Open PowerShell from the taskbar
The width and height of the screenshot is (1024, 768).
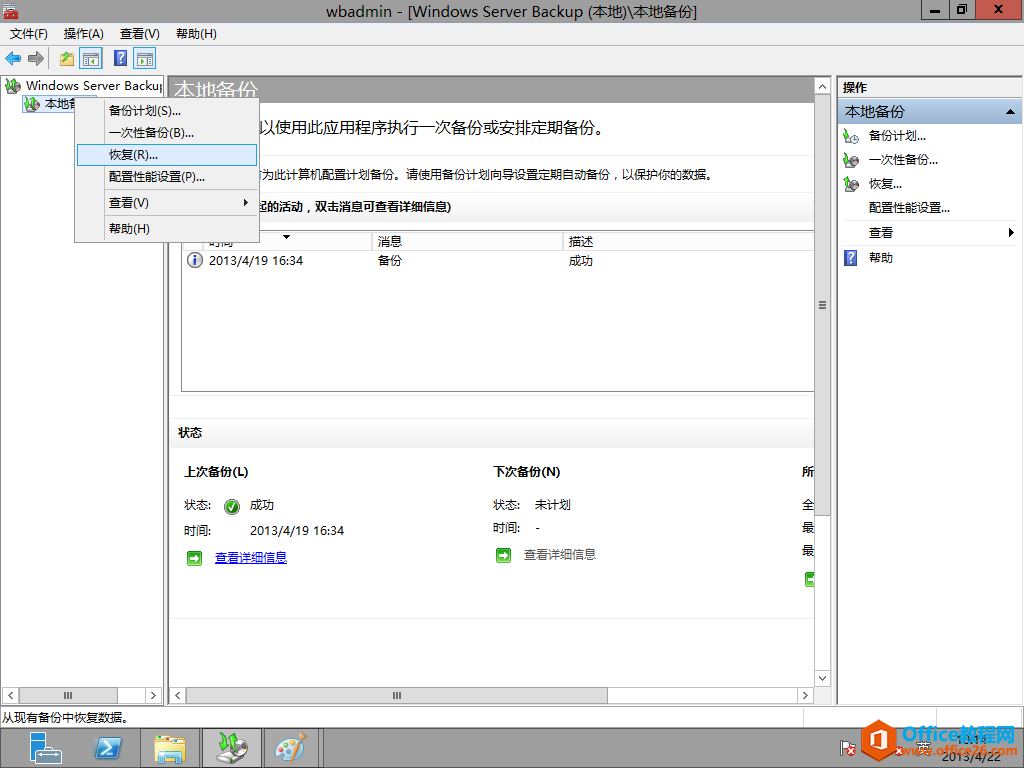click(x=108, y=747)
